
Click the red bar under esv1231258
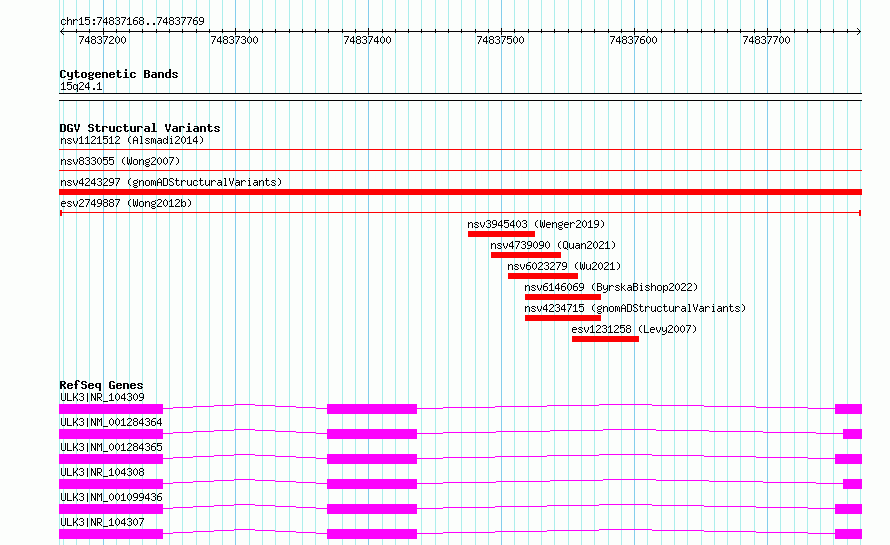[605, 339]
